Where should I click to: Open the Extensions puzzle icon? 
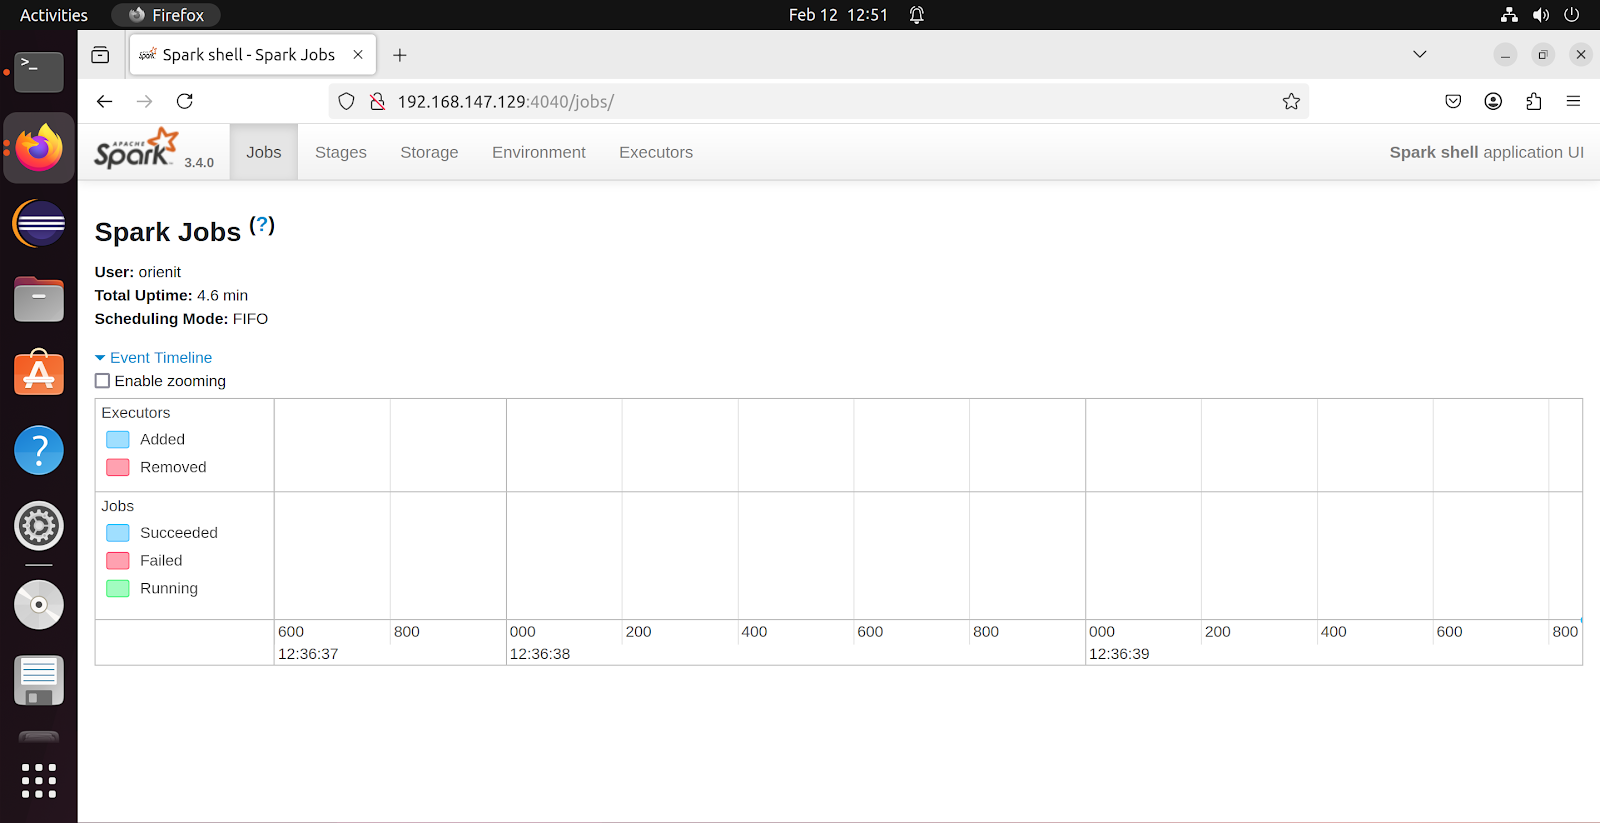coord(1533,101)
